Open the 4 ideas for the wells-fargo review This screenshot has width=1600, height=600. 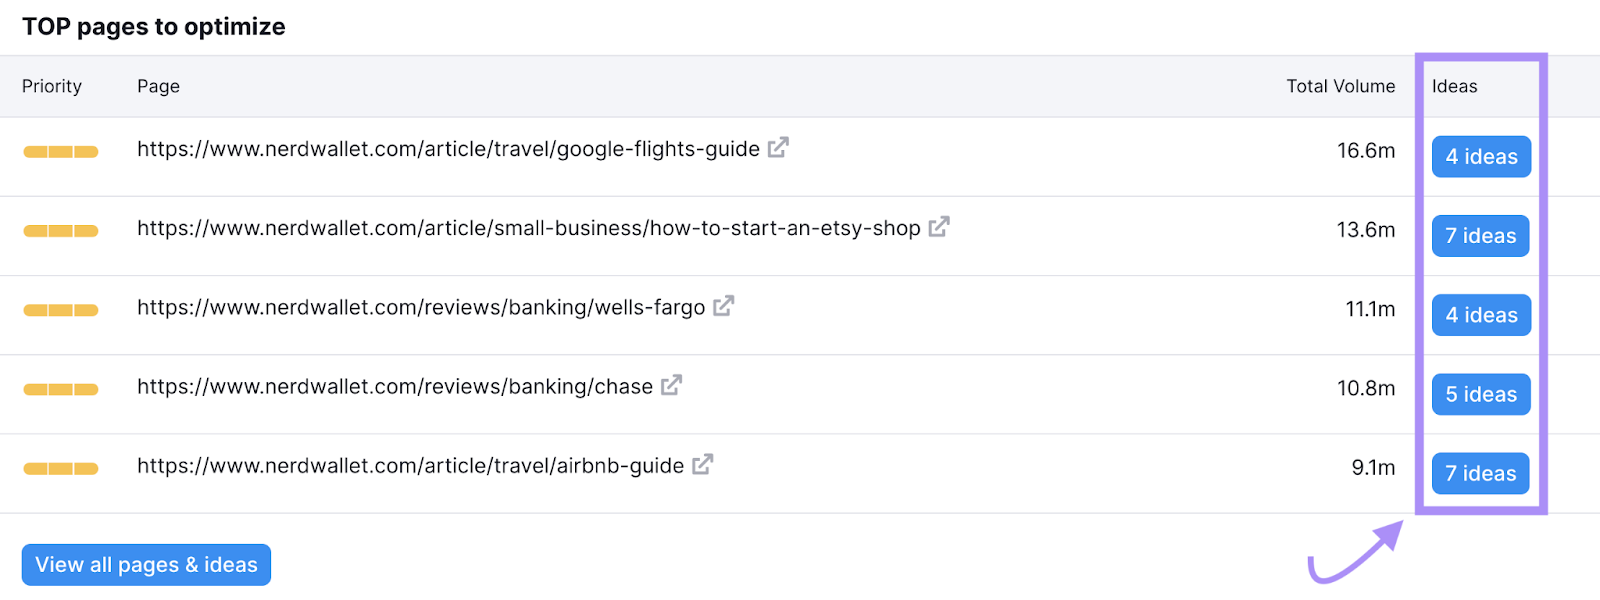click(x=1480, y=314)
